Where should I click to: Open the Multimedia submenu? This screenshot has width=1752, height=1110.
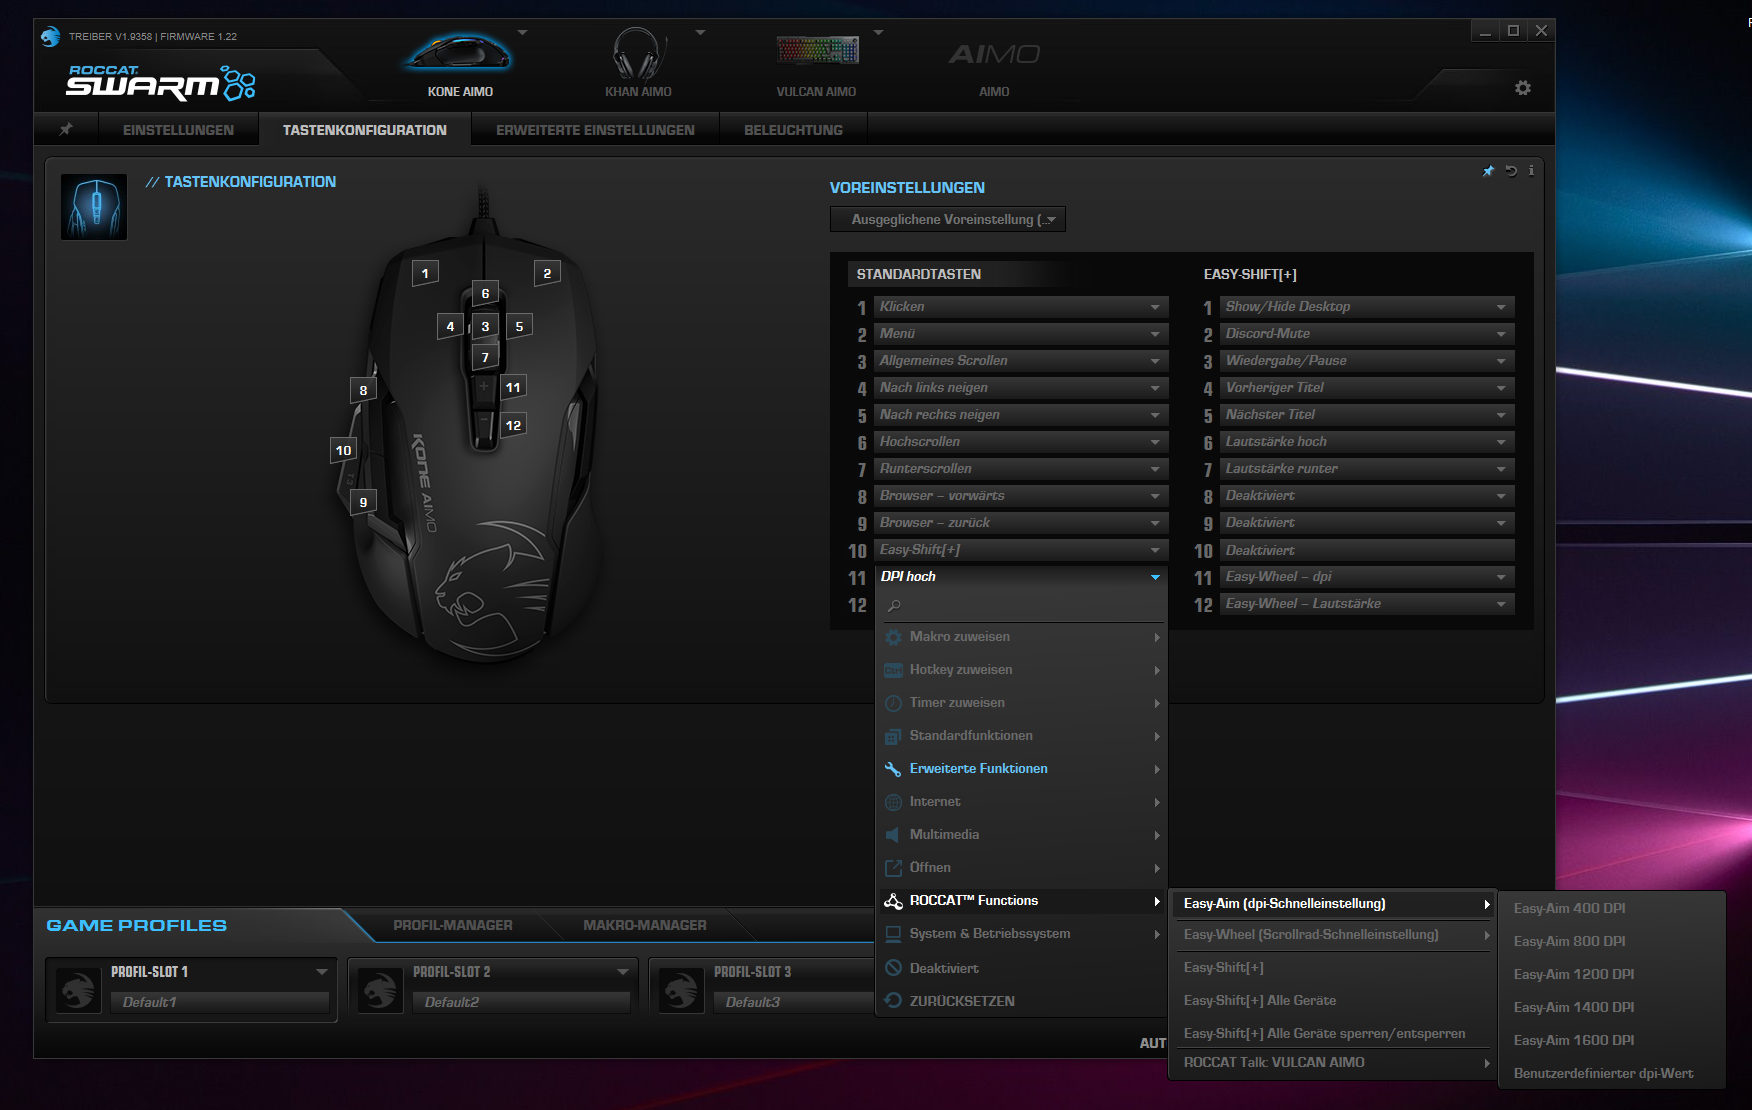tap(1022, 835)
